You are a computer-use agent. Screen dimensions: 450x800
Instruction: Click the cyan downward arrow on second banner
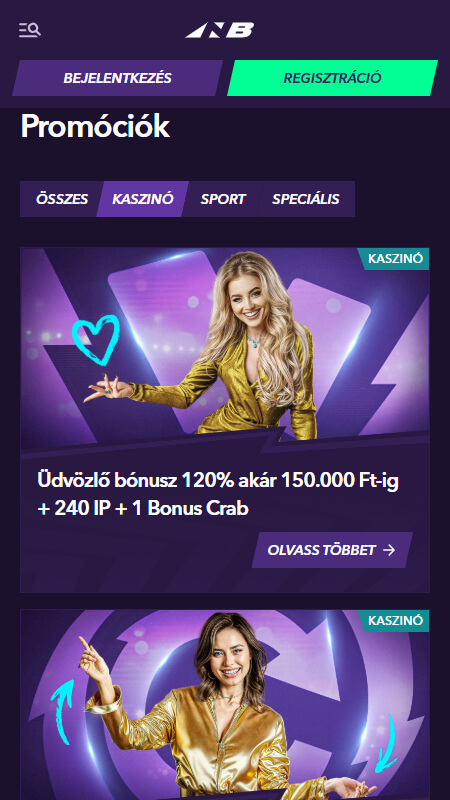386,743
